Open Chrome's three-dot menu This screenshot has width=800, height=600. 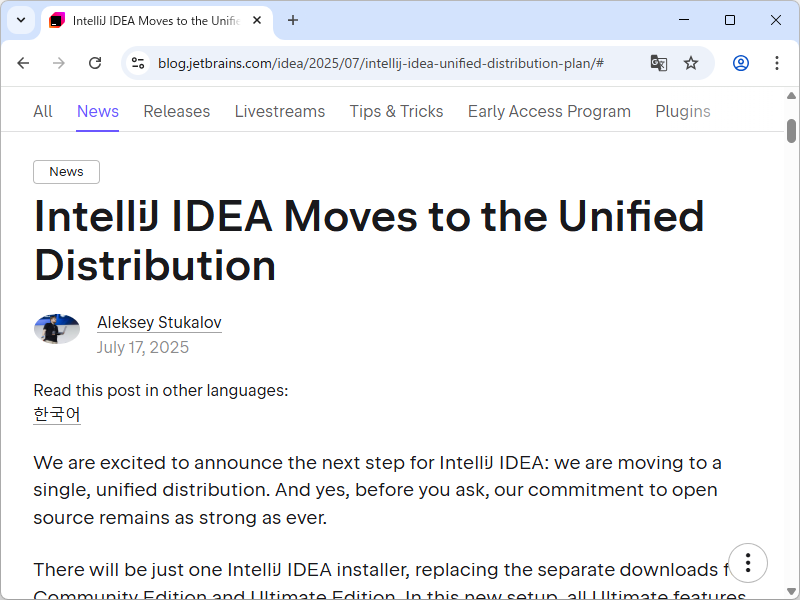[x=777, y=63]
